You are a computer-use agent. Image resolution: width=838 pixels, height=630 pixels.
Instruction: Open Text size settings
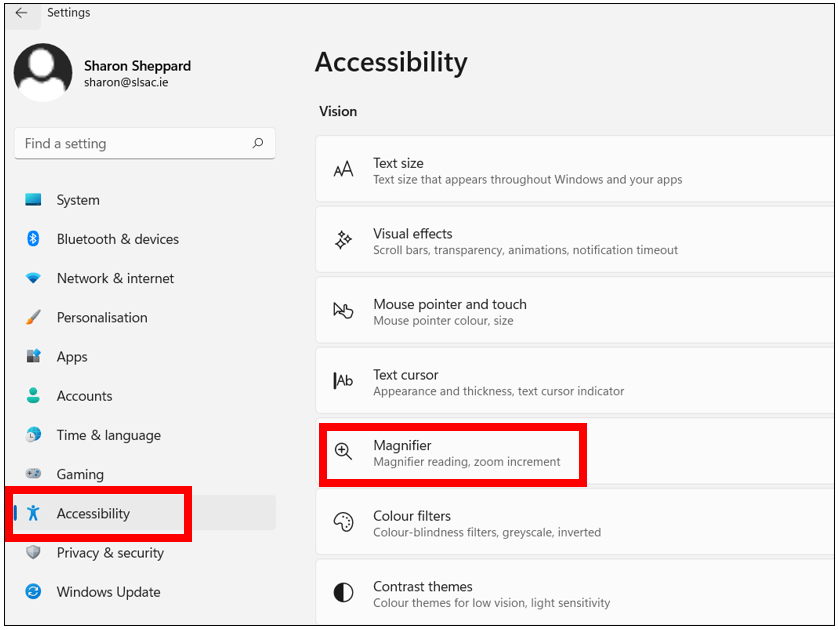575,169
